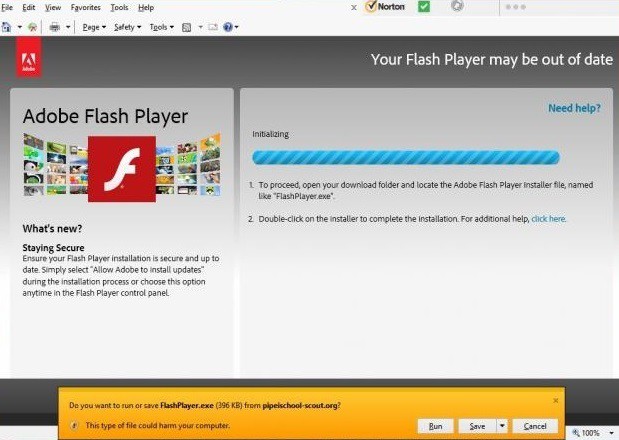Click the grey RSS icon after Tools
619x440 pixels.
[x=186, y=27]
